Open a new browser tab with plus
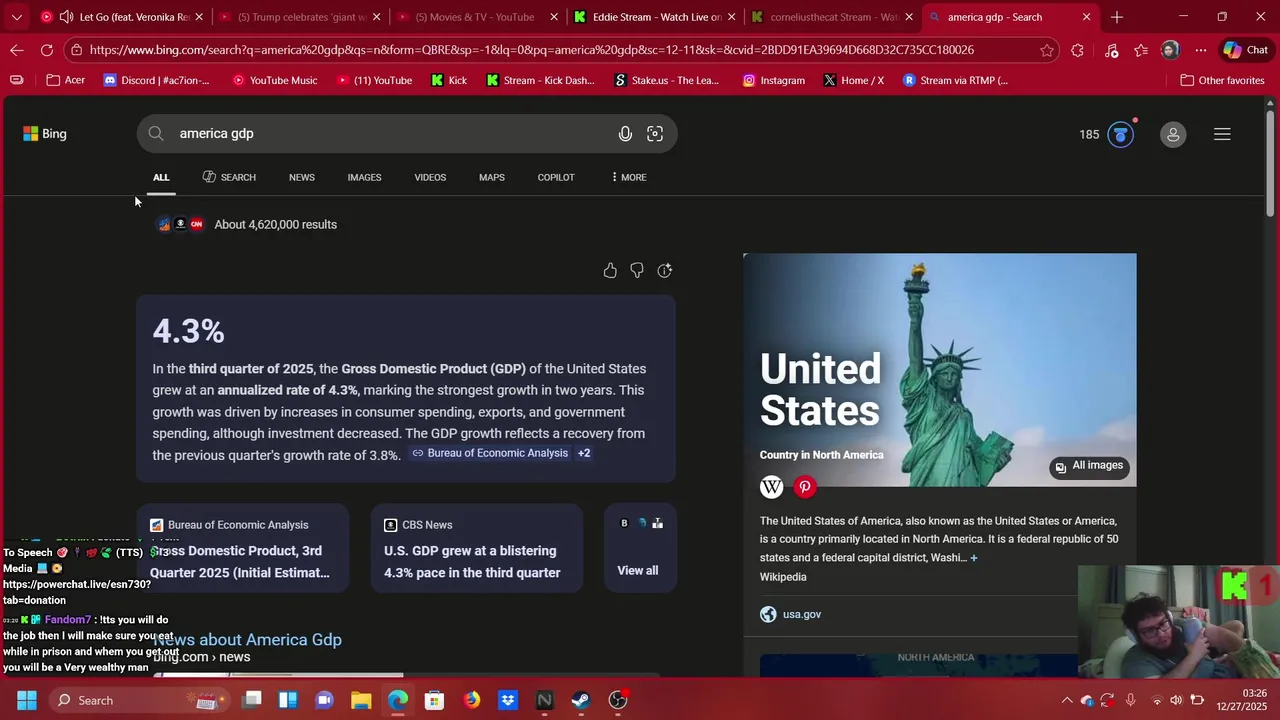Image resolution: width=1280 pixels, height=720 pixels. (1117, 17)
